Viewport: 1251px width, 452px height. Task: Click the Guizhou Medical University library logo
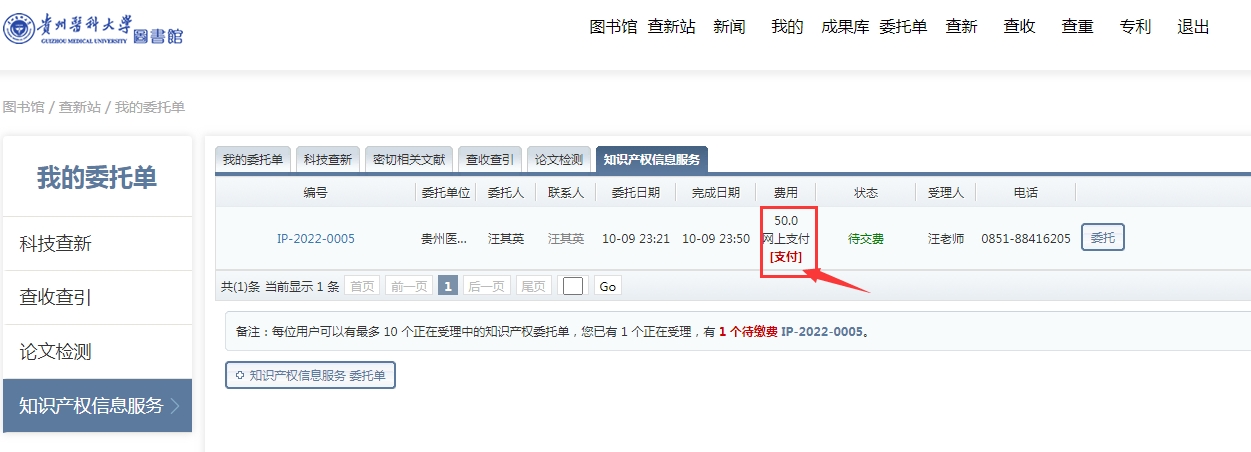pyautogui.click(x=94, y=29)
